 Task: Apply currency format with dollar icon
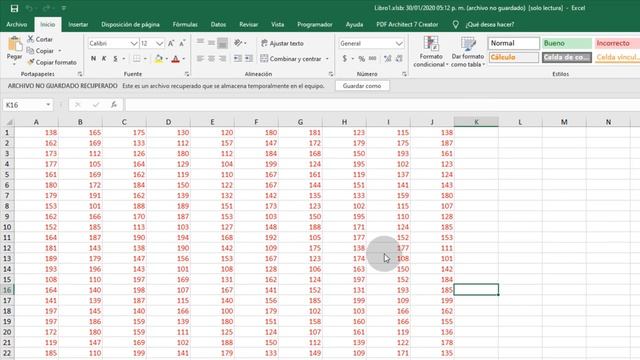pyautogui.click(x=344, y=59)
